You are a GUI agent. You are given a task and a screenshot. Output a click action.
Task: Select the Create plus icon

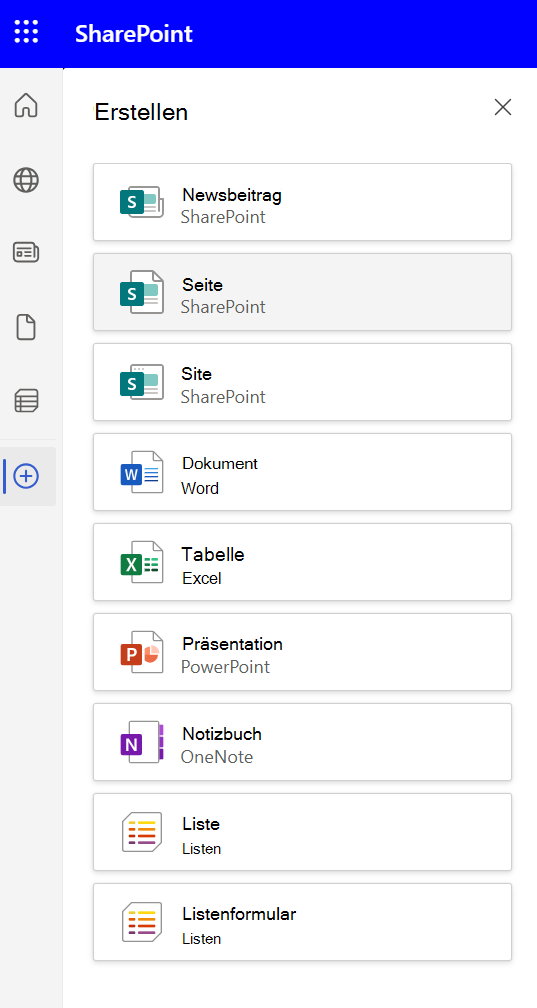tap(26, 476)
